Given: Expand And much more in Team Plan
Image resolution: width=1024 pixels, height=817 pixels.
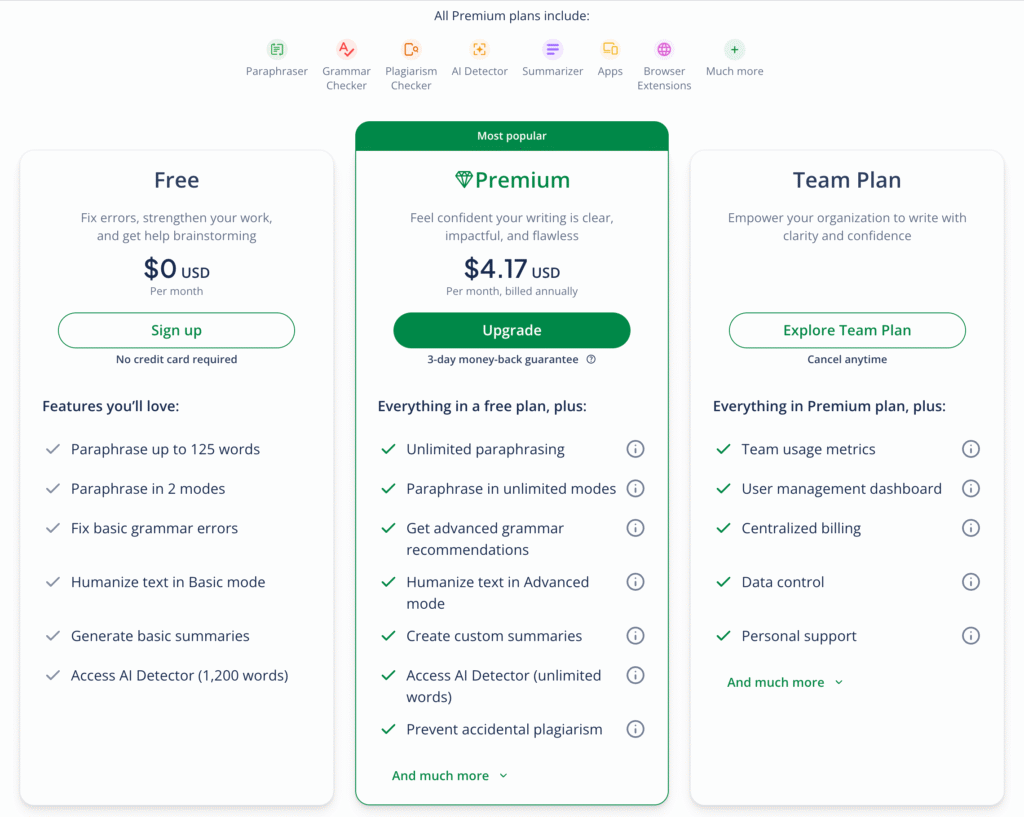Looking at the screenshot, I should tap(785, 682).
